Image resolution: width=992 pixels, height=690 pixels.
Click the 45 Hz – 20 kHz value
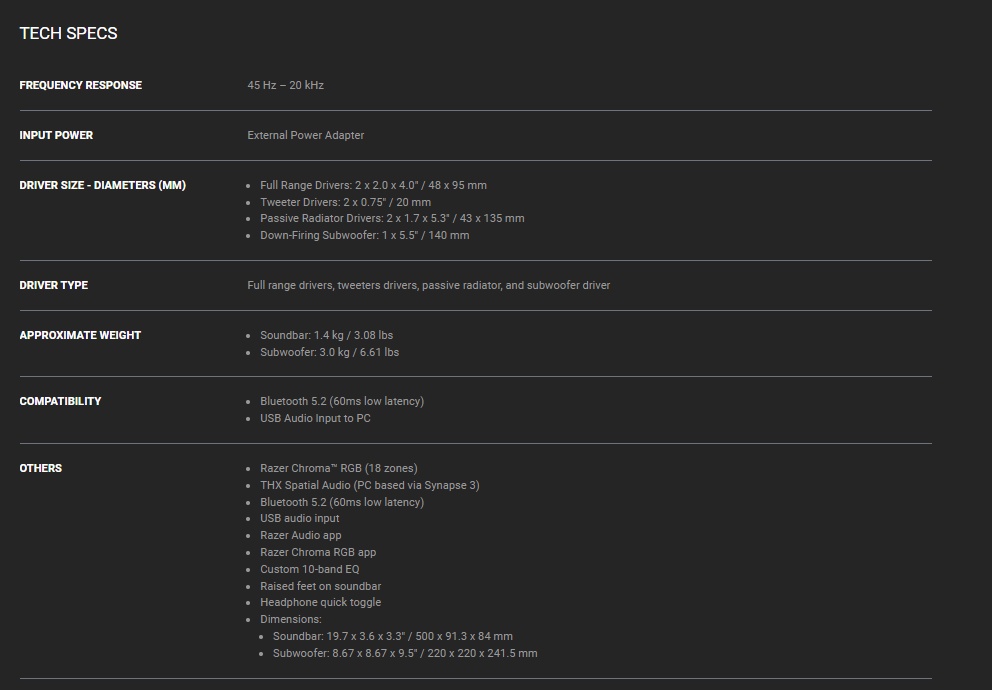tap(285, 85)
